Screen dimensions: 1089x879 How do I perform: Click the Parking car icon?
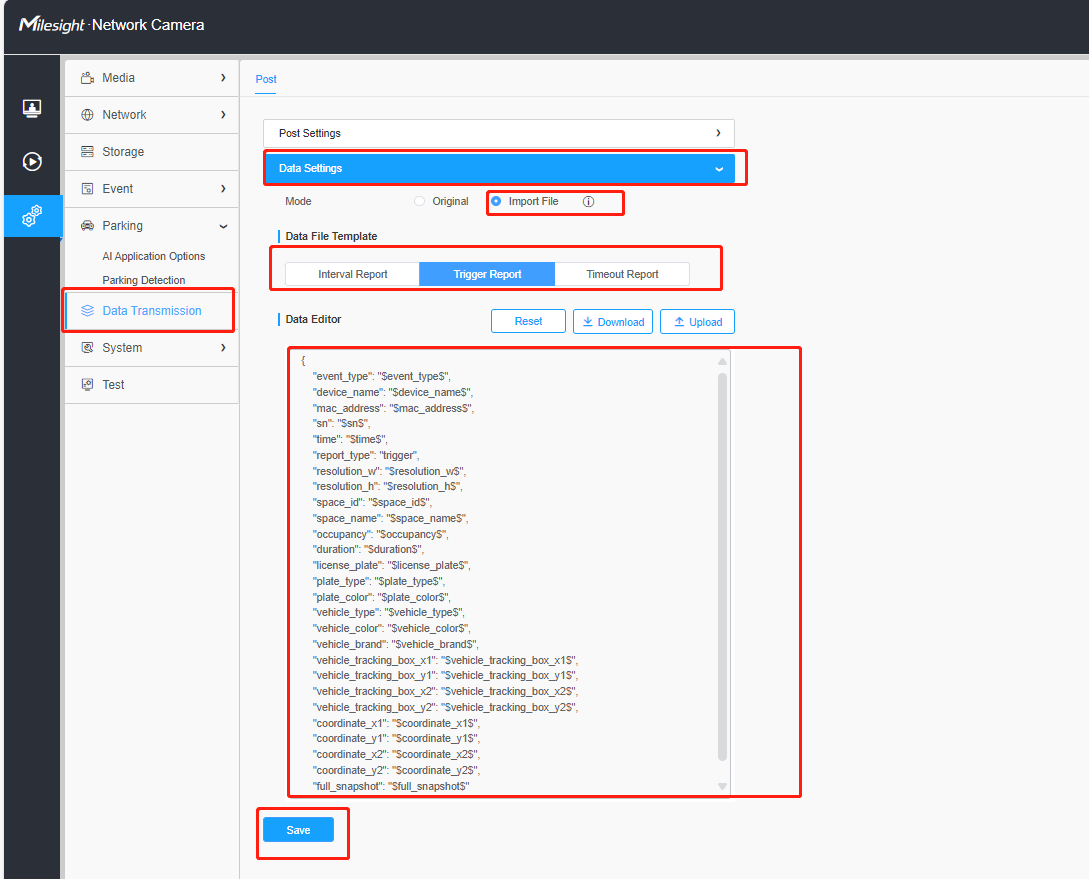pos(87,226)
